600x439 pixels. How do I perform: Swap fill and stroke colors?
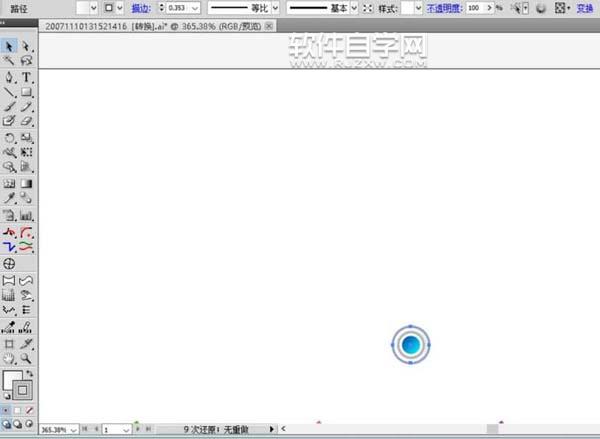click(x=29, y=374)
